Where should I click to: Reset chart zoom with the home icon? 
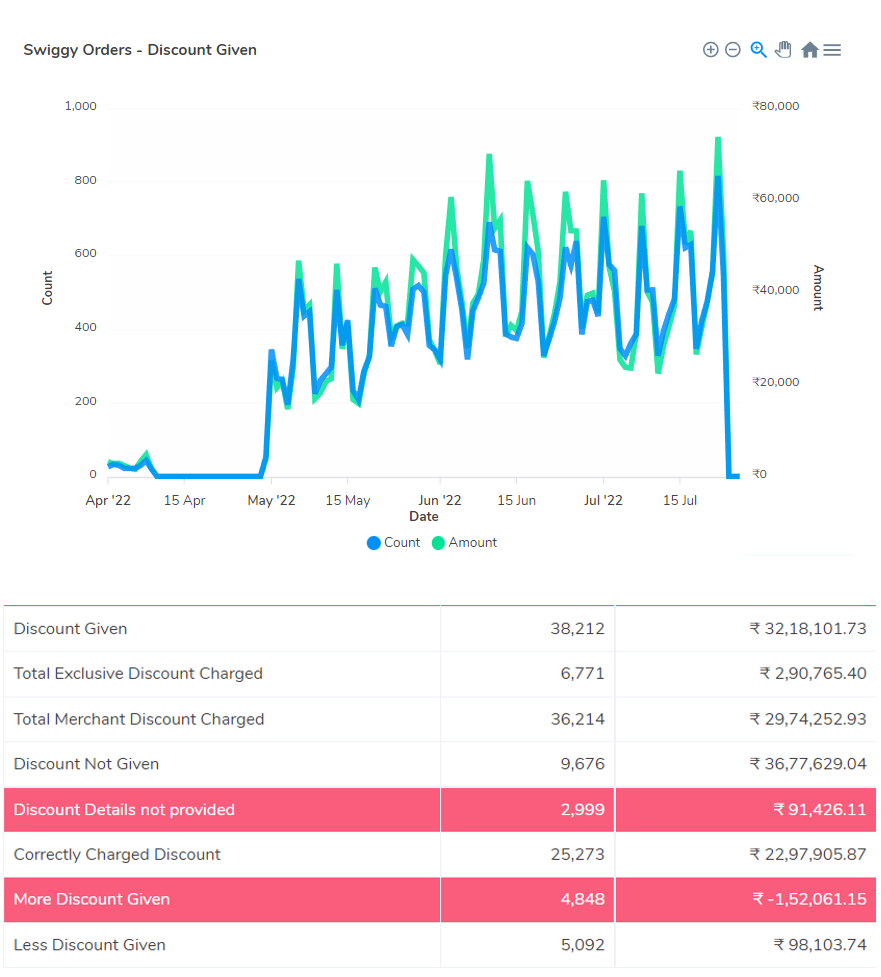(x=809, y=50)
